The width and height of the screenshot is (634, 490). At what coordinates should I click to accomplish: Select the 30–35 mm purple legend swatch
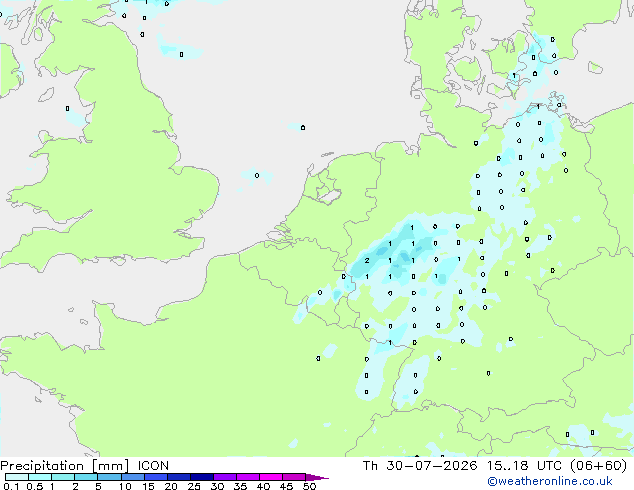pyautogui.click(x=225, y=477)
